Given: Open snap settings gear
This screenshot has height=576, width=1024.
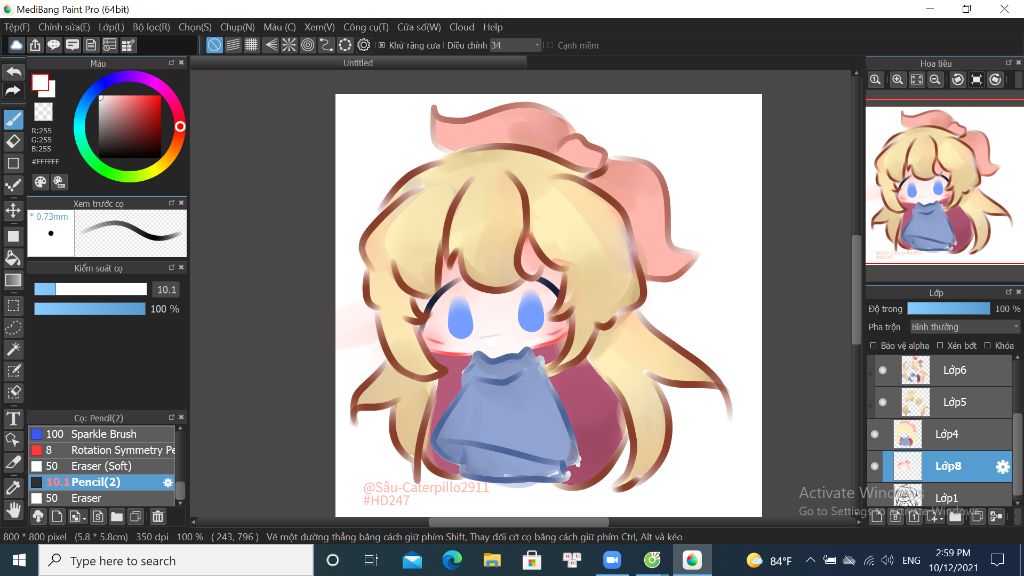Looking at the screenshot, I should [x=364, y=45].
